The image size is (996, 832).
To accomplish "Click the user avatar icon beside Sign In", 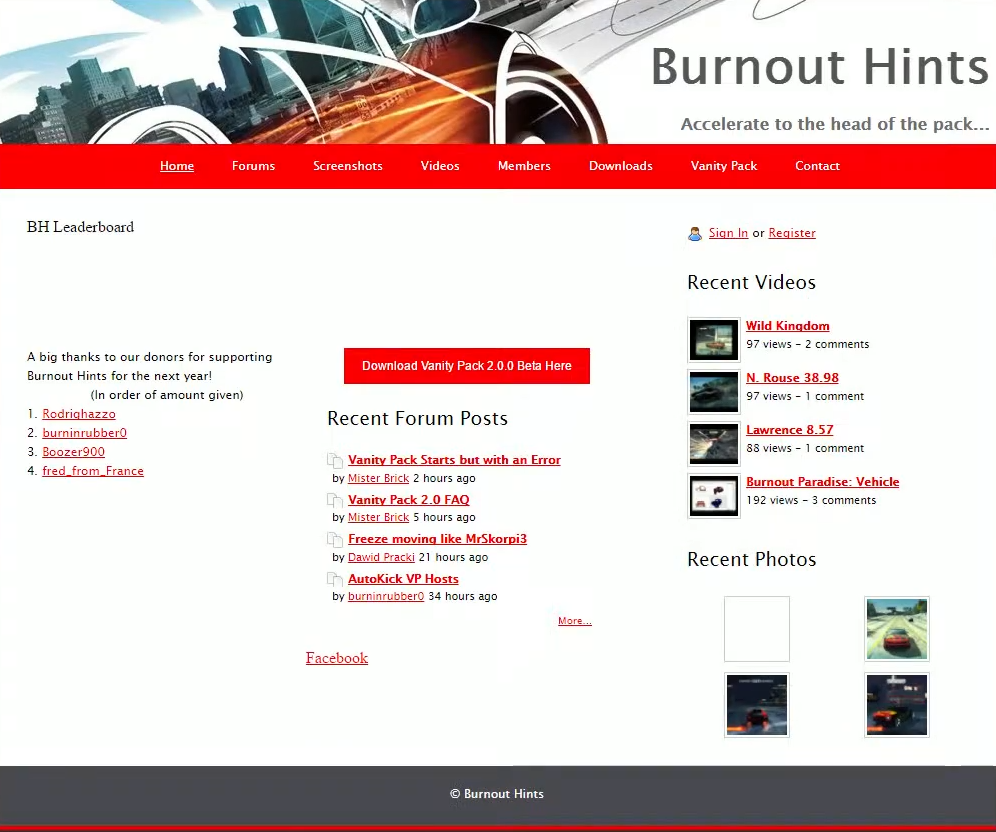I will (695, 234).
